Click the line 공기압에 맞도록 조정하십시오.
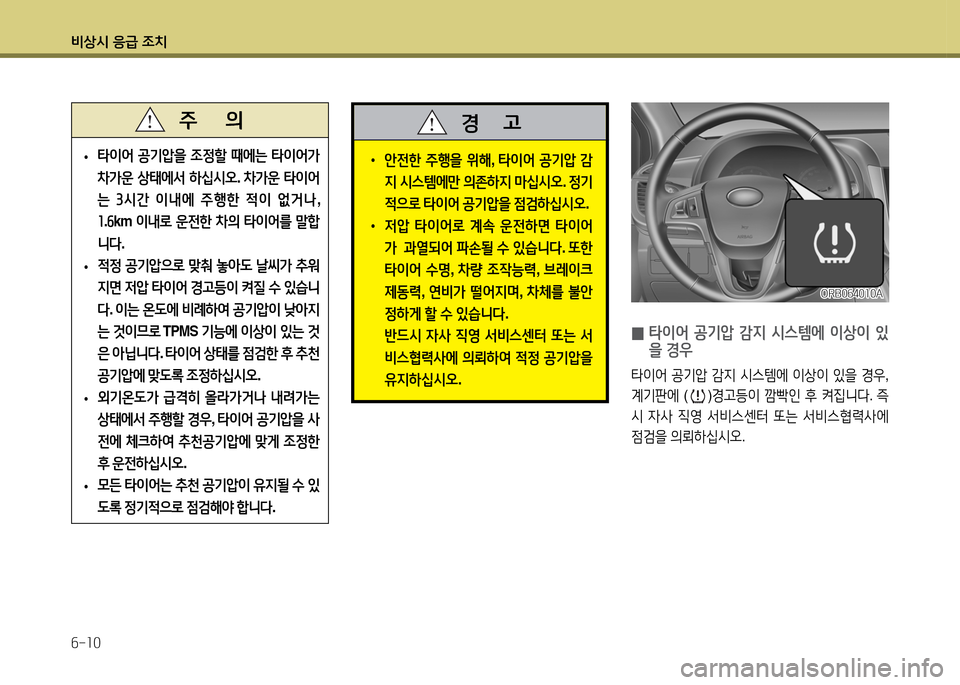 [x=179, y=375]
